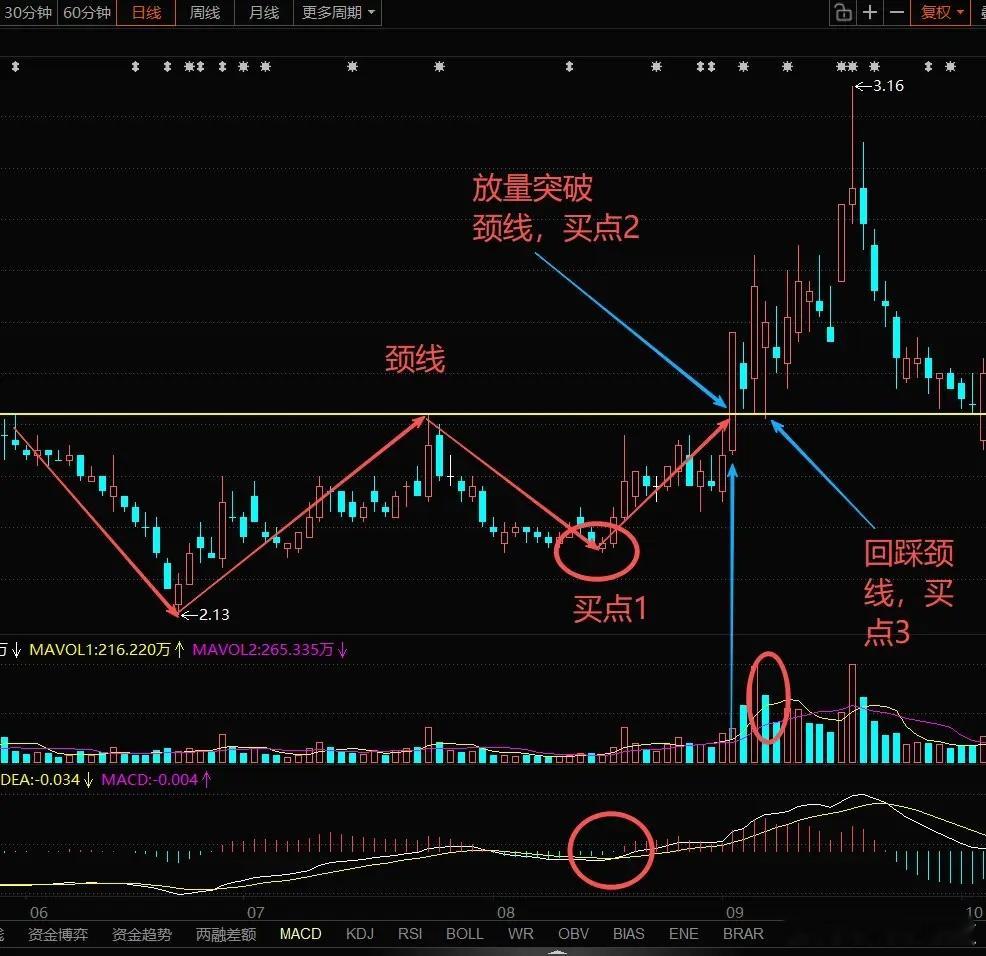Click the MAVOL1:216.220万 volume label
986x956 pixels.
pos(100,649)
